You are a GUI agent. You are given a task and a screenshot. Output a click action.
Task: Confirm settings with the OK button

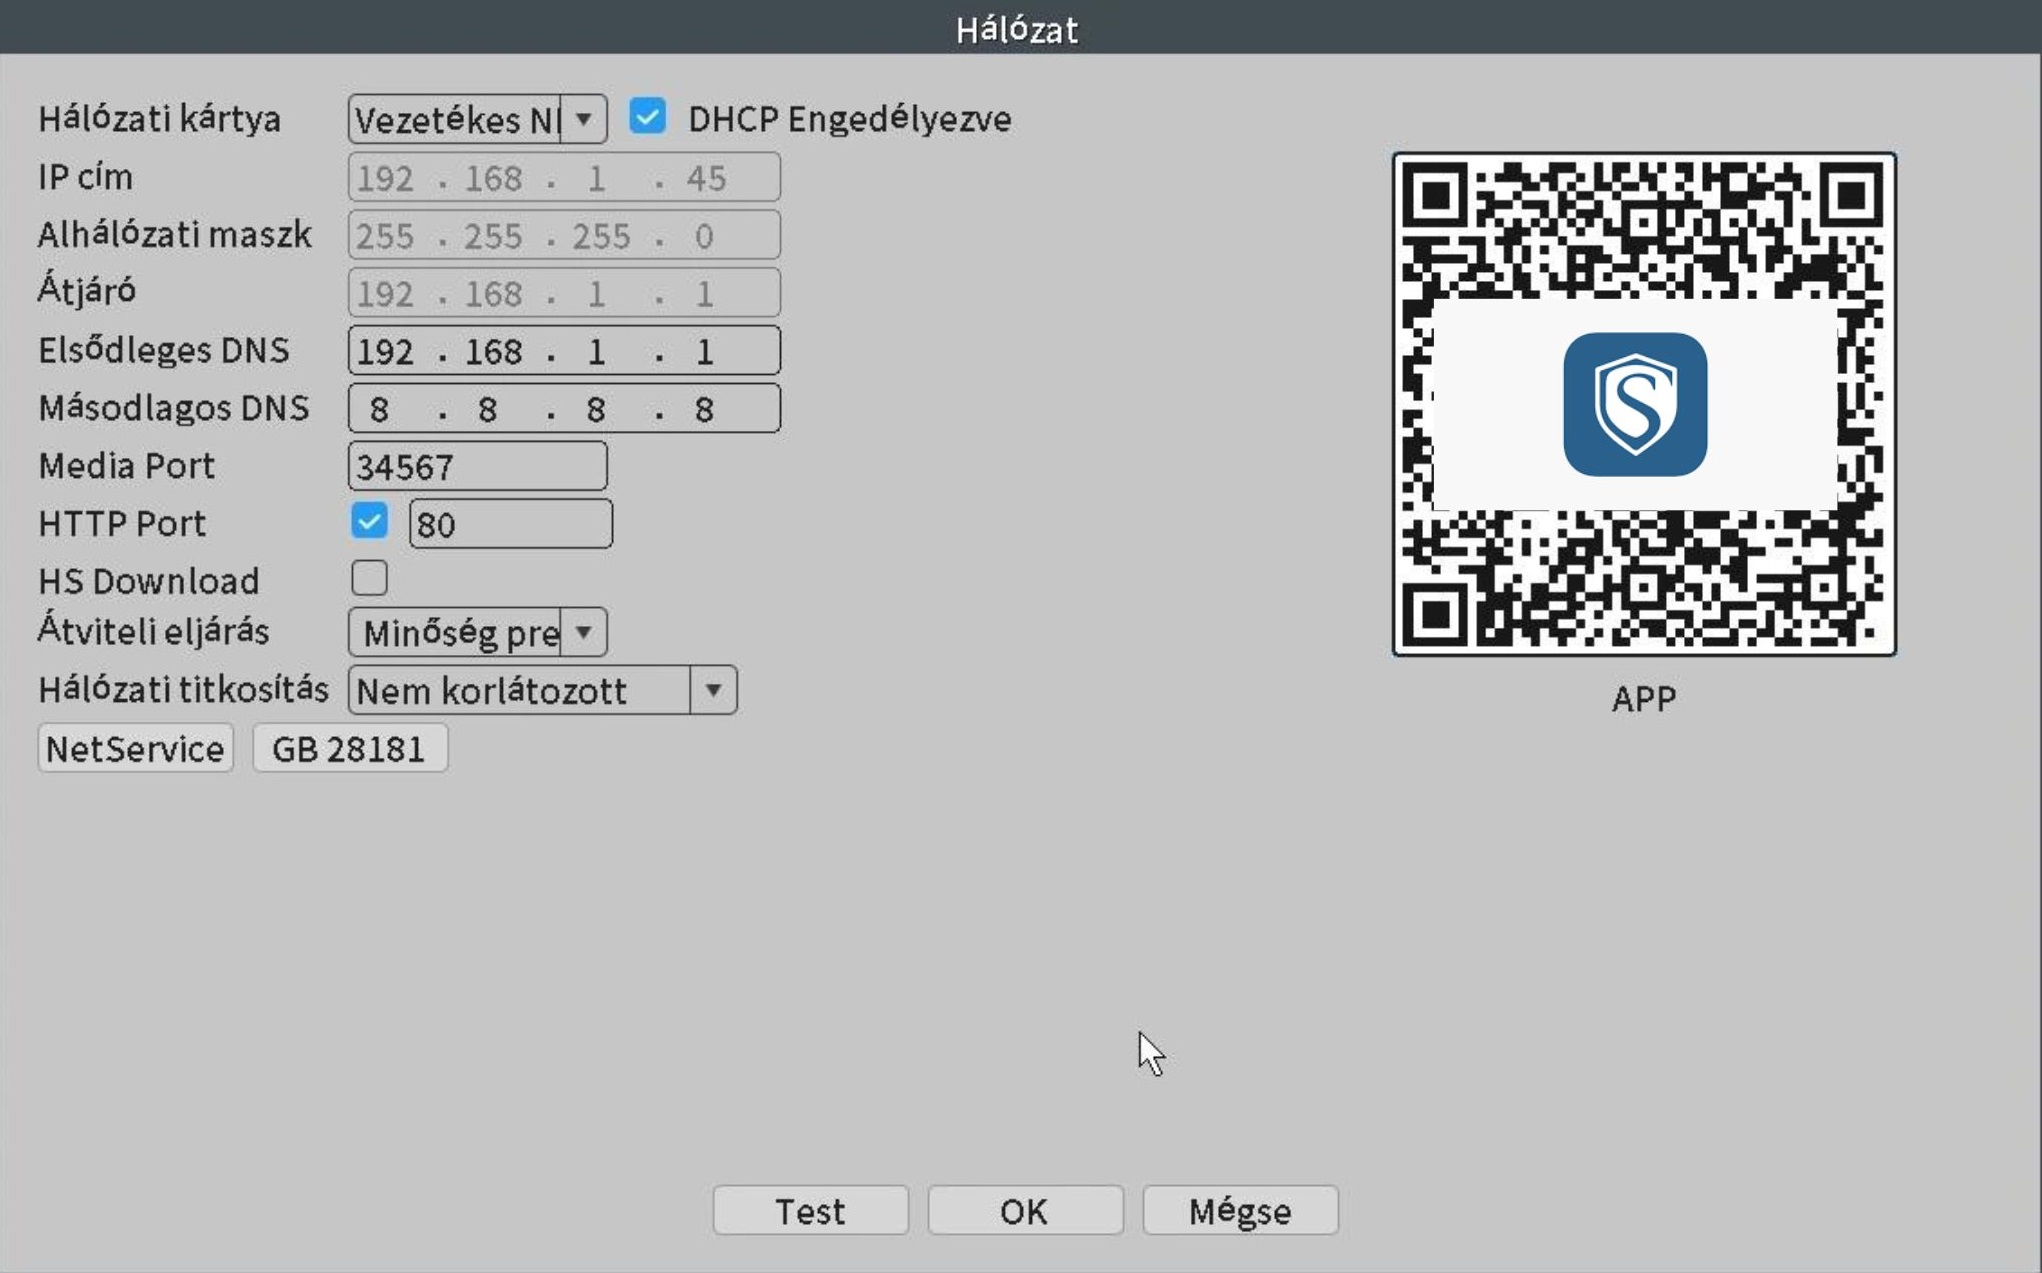(x=1024, y=1210)
